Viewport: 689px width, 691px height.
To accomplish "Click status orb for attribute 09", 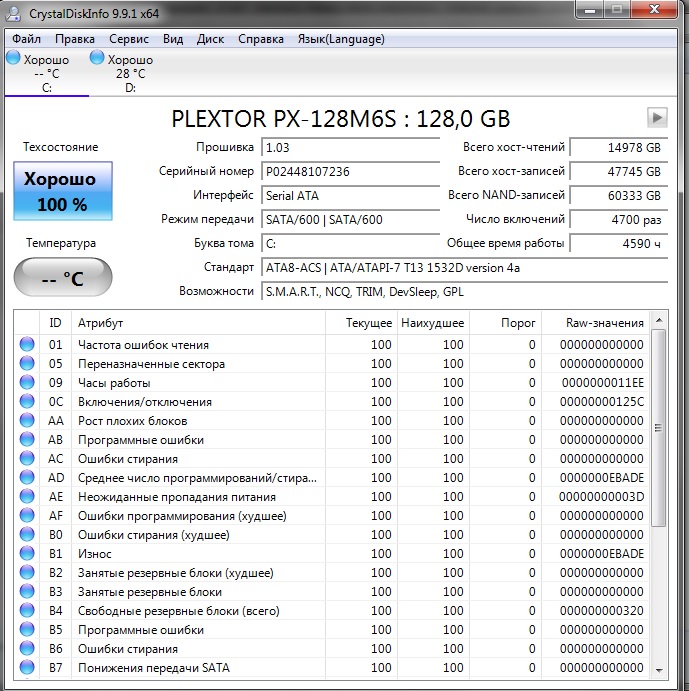I will click(x=27, y=382).
